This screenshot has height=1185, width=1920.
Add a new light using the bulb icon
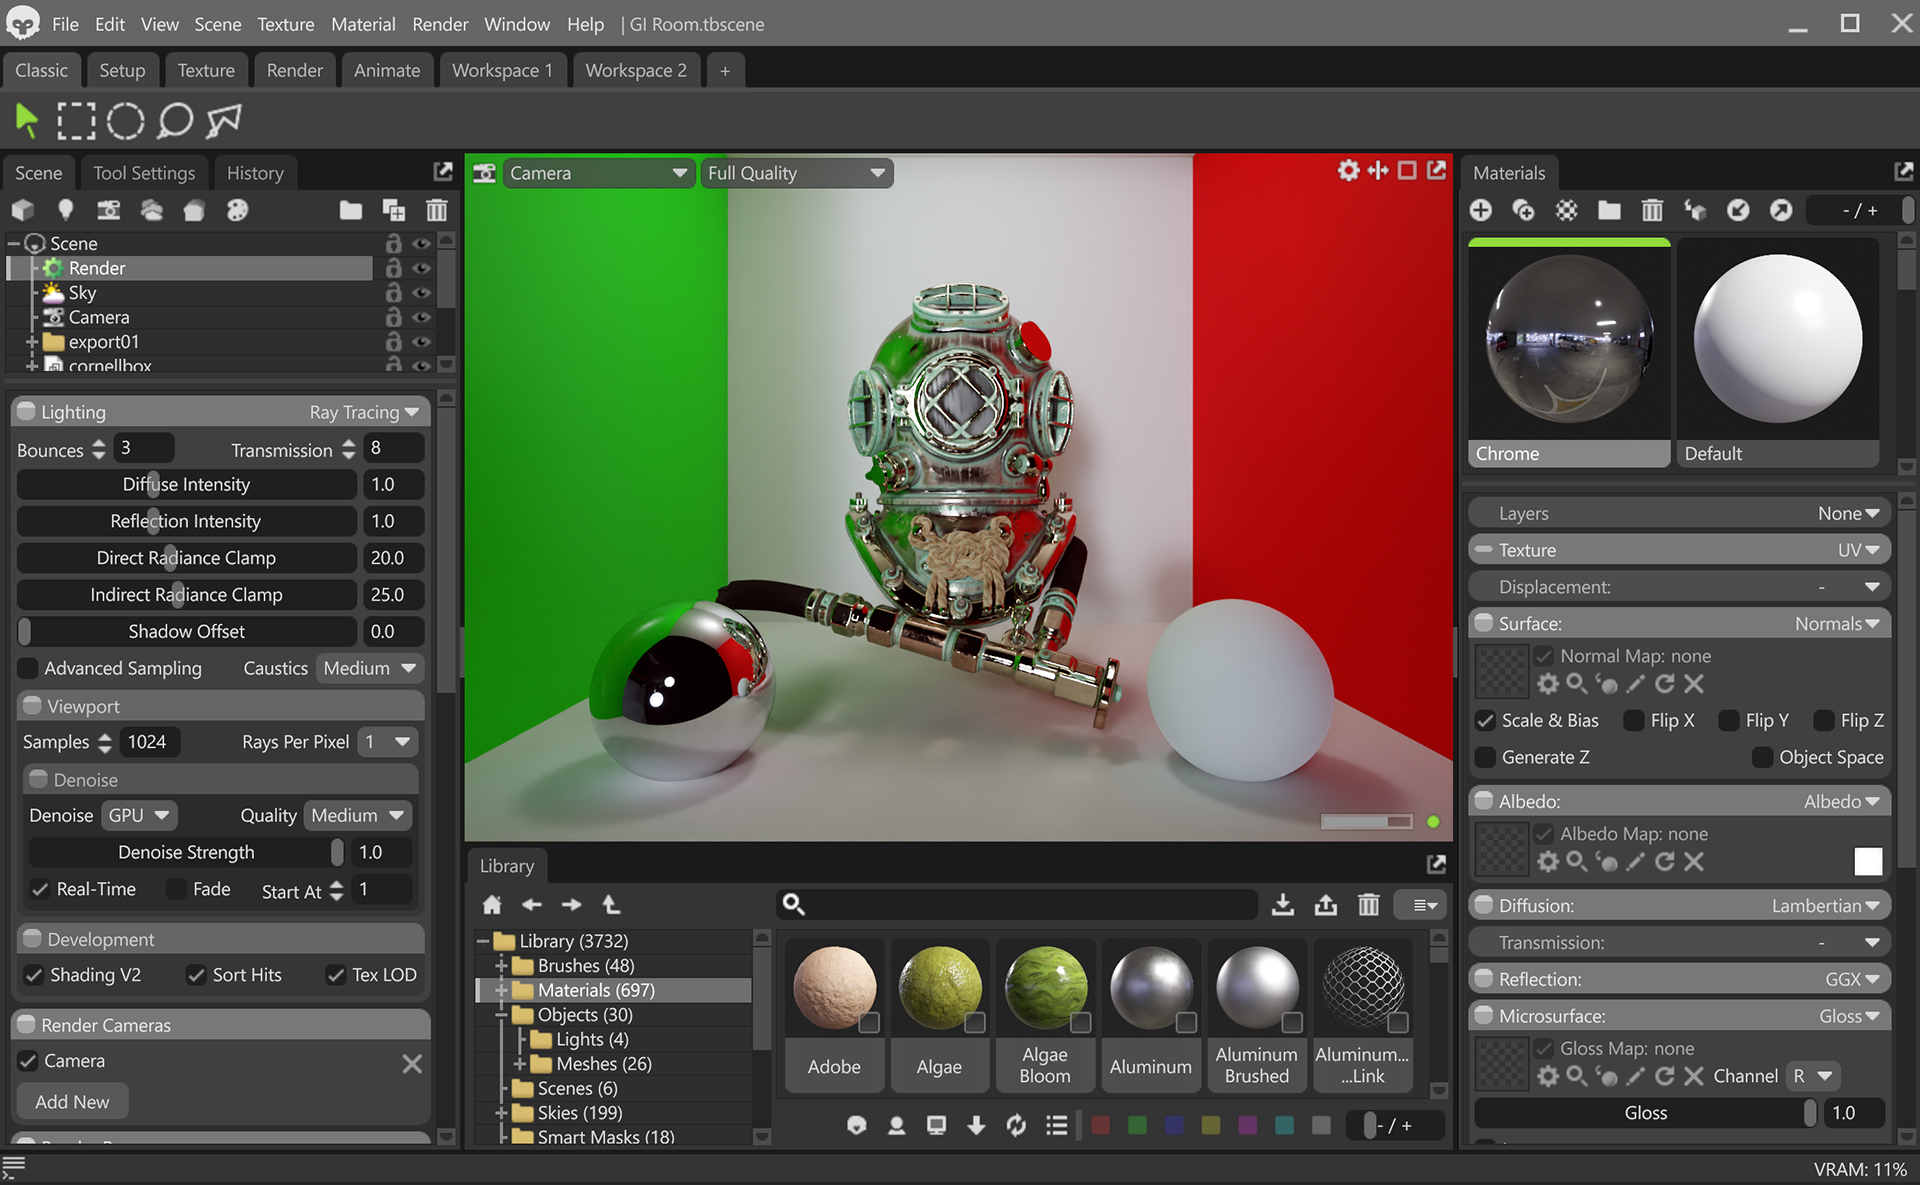(66, 210)
